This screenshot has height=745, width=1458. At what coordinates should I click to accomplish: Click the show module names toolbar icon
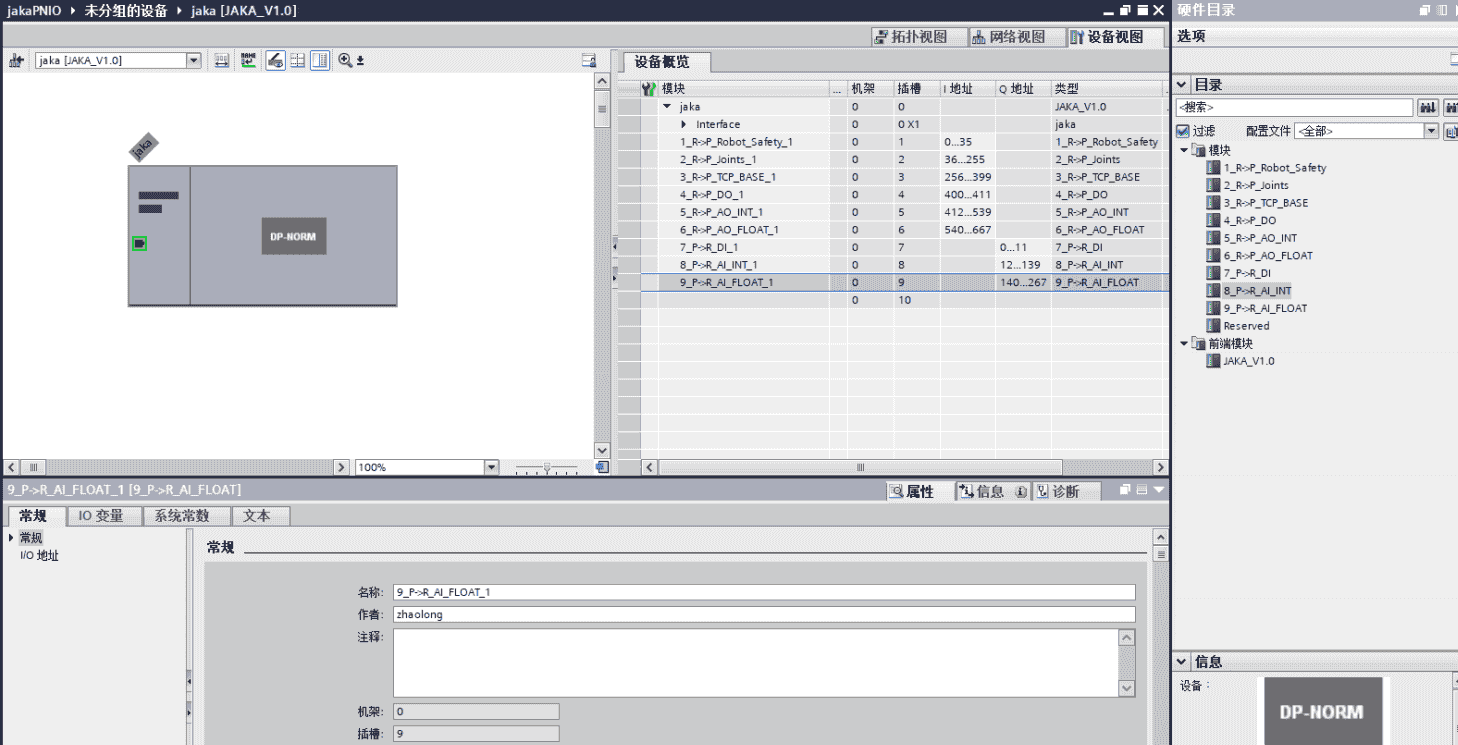tap(248, 60)
